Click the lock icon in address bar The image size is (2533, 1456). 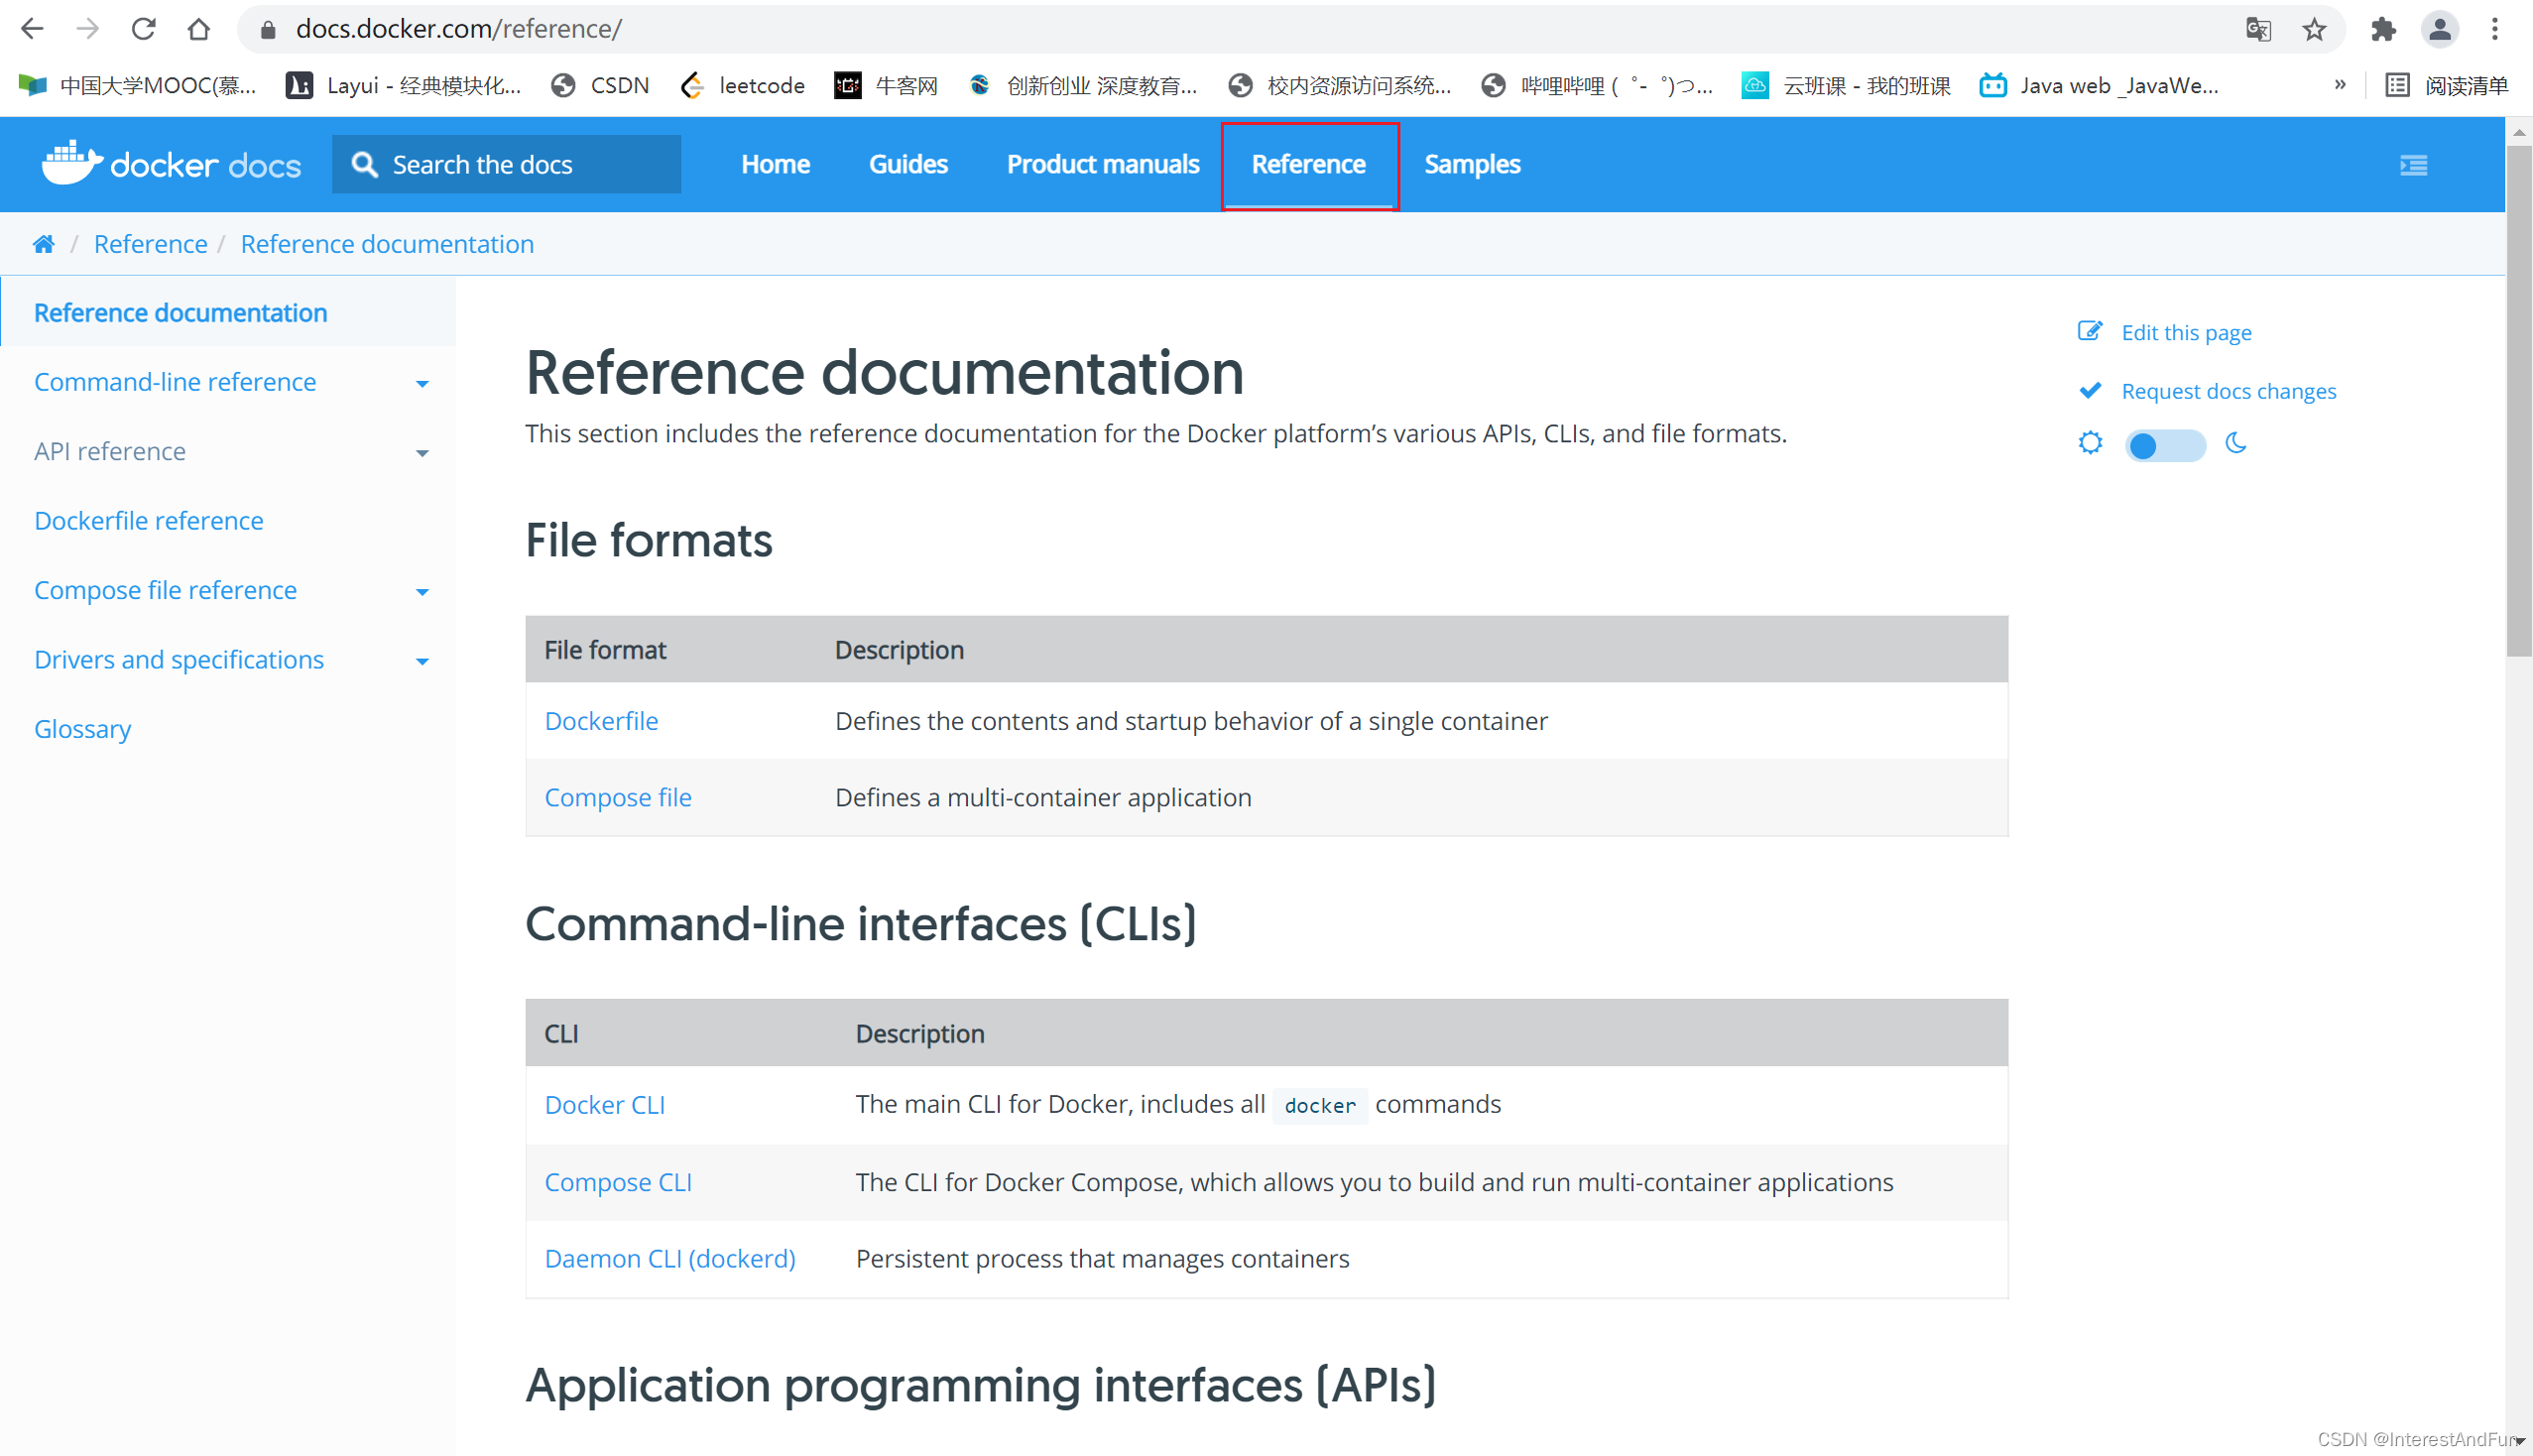tap(267, 30)
